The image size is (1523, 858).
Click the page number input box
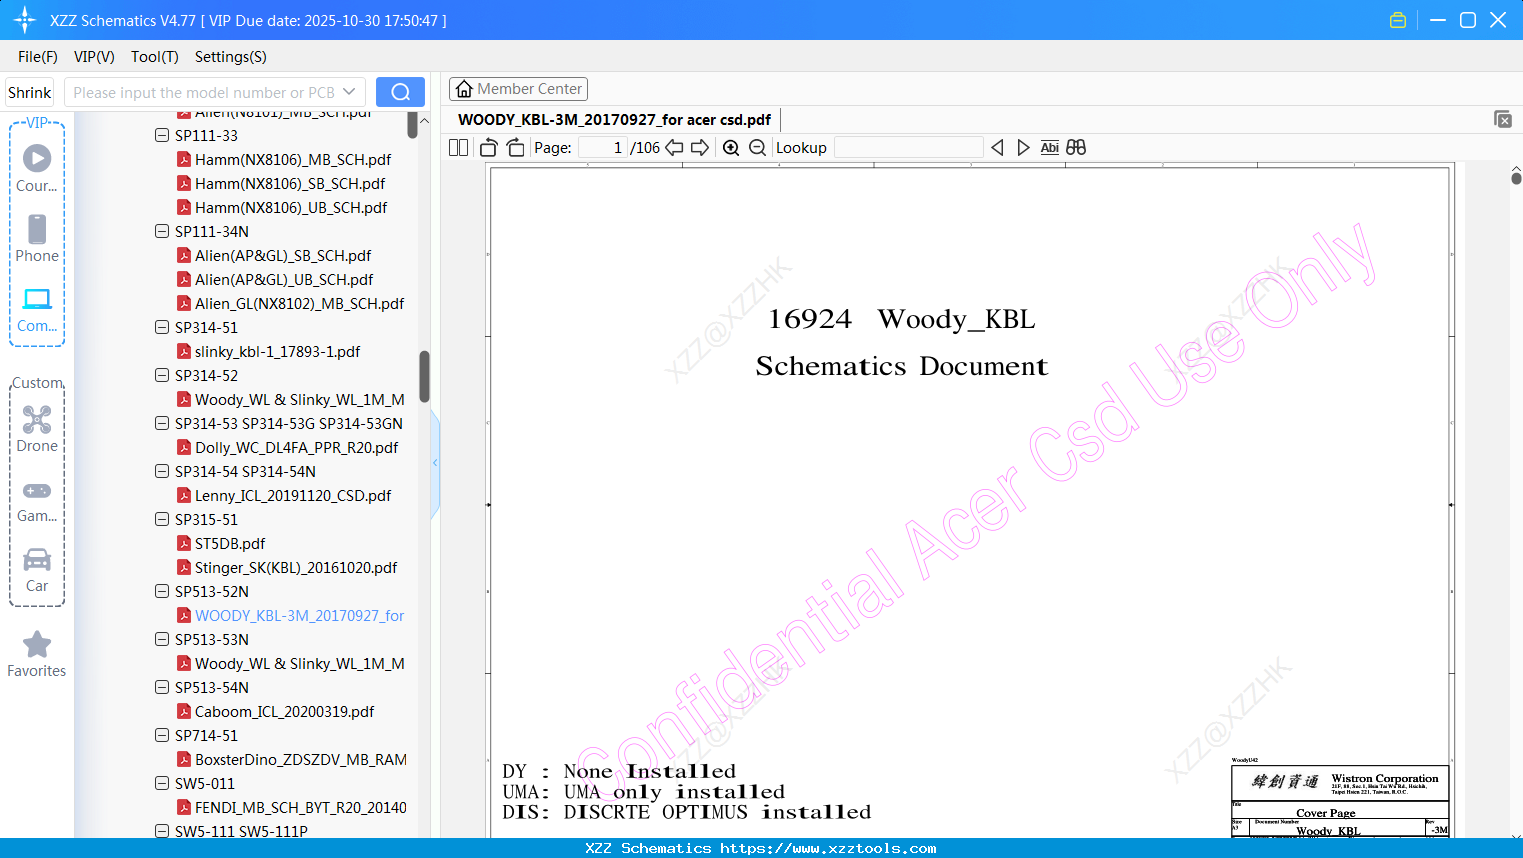tap(603, 148)
